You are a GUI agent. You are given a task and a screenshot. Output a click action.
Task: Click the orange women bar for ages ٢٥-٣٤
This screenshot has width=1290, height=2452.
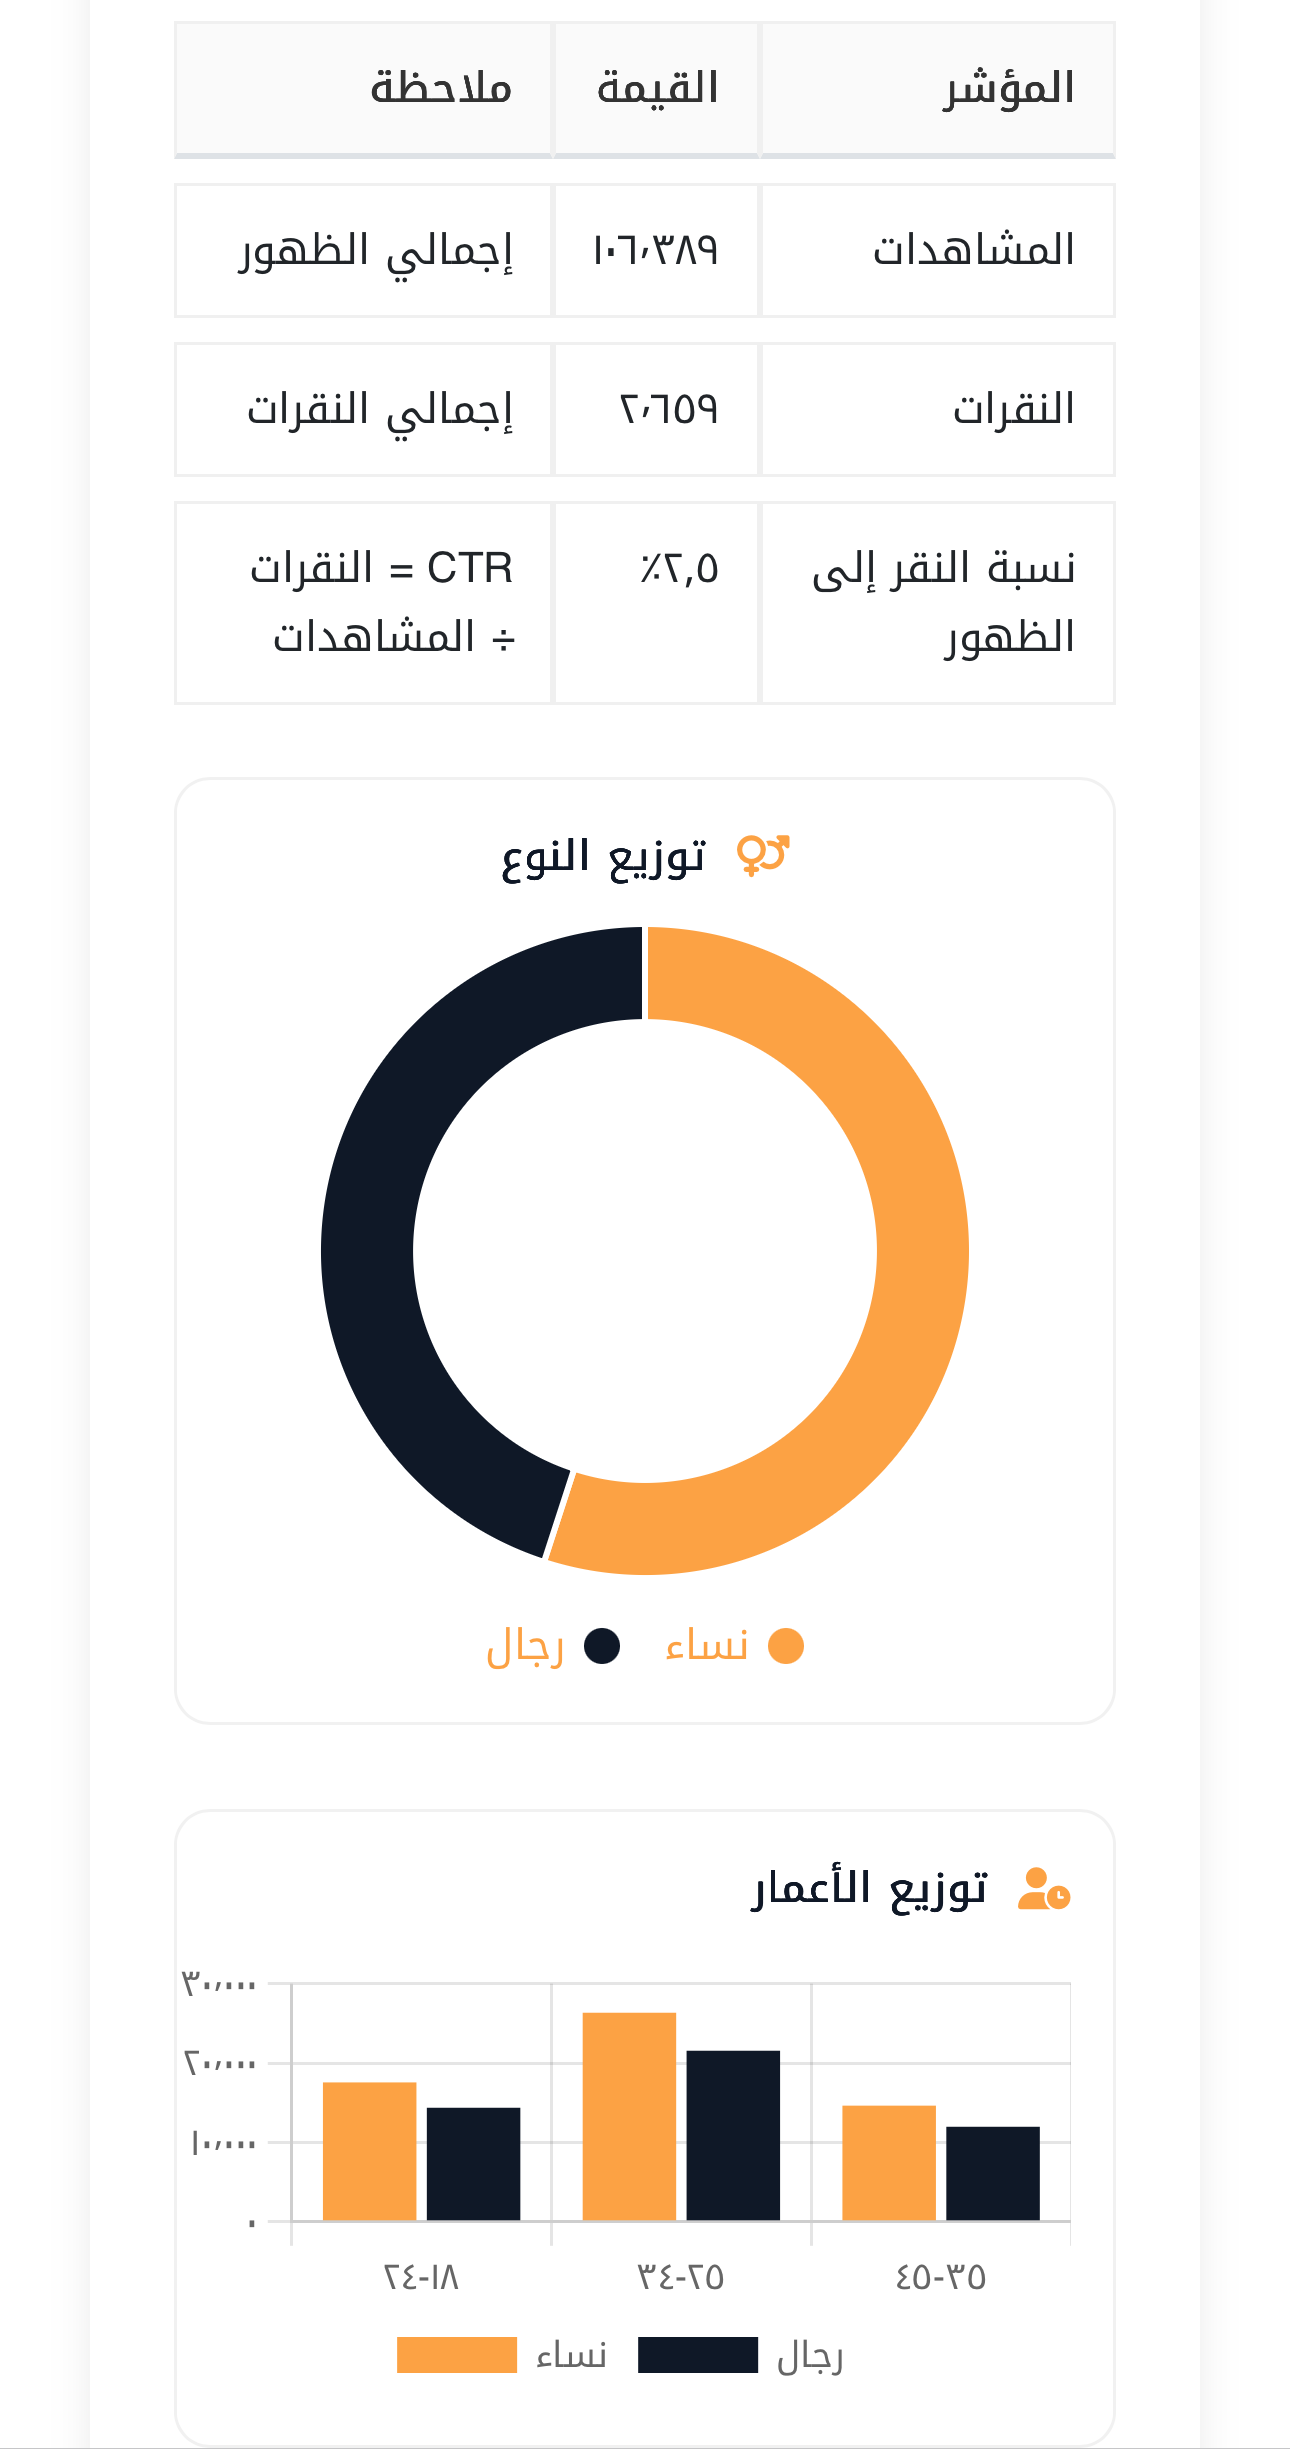629,2116
